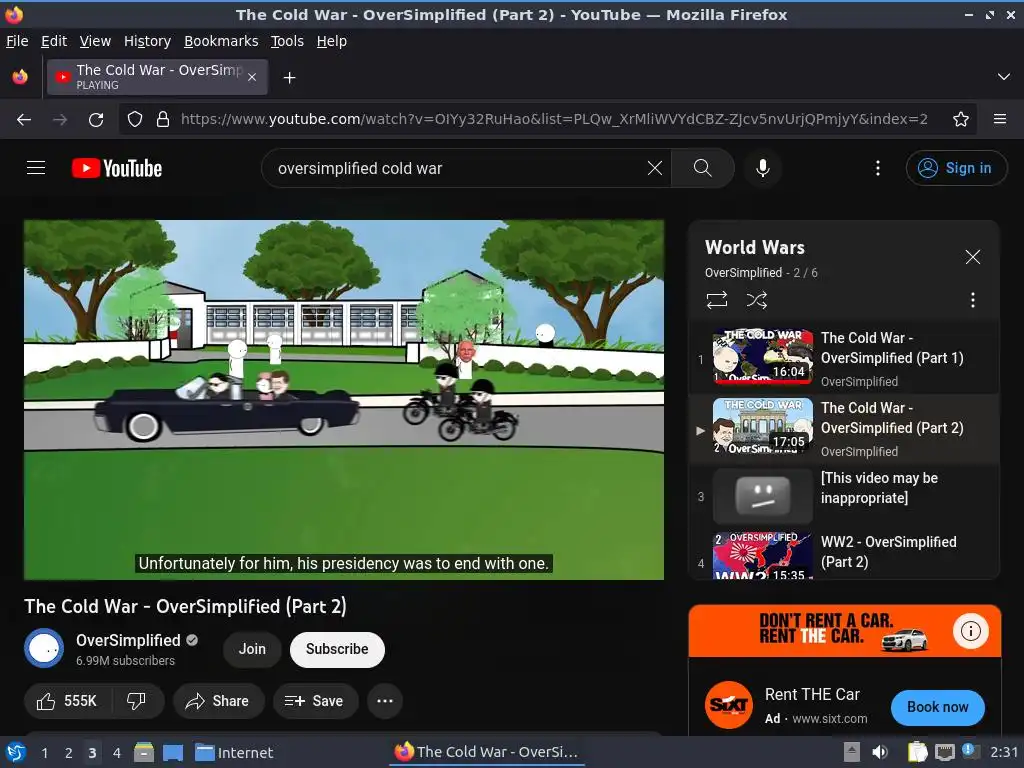Click the search magnifier button
The width and height of the screenshot is (1024, 768).
(x=703, y=168)
